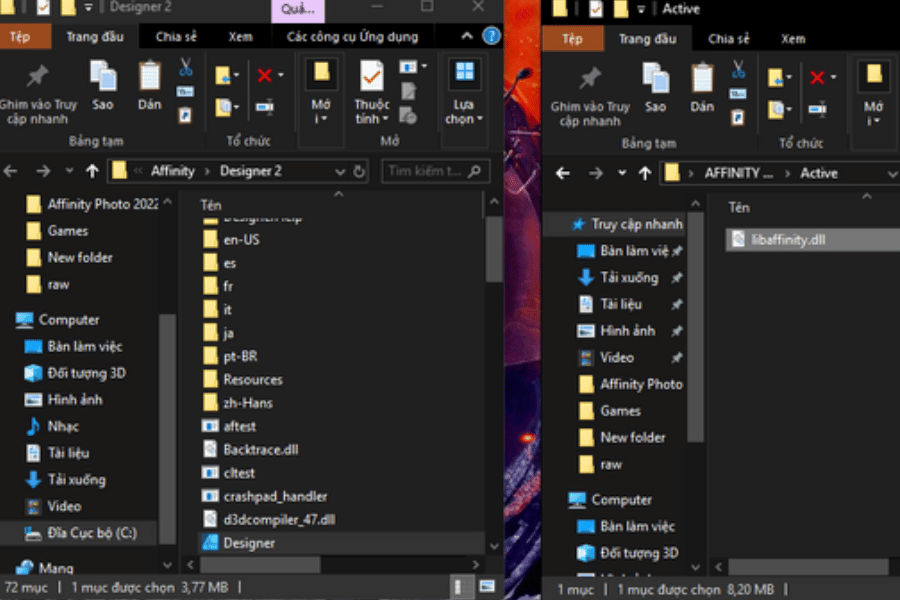Screen dimensions: 900x600
Task: Click the red Delete X icon in Designer 2 window
Action: (x=265, y=76)
